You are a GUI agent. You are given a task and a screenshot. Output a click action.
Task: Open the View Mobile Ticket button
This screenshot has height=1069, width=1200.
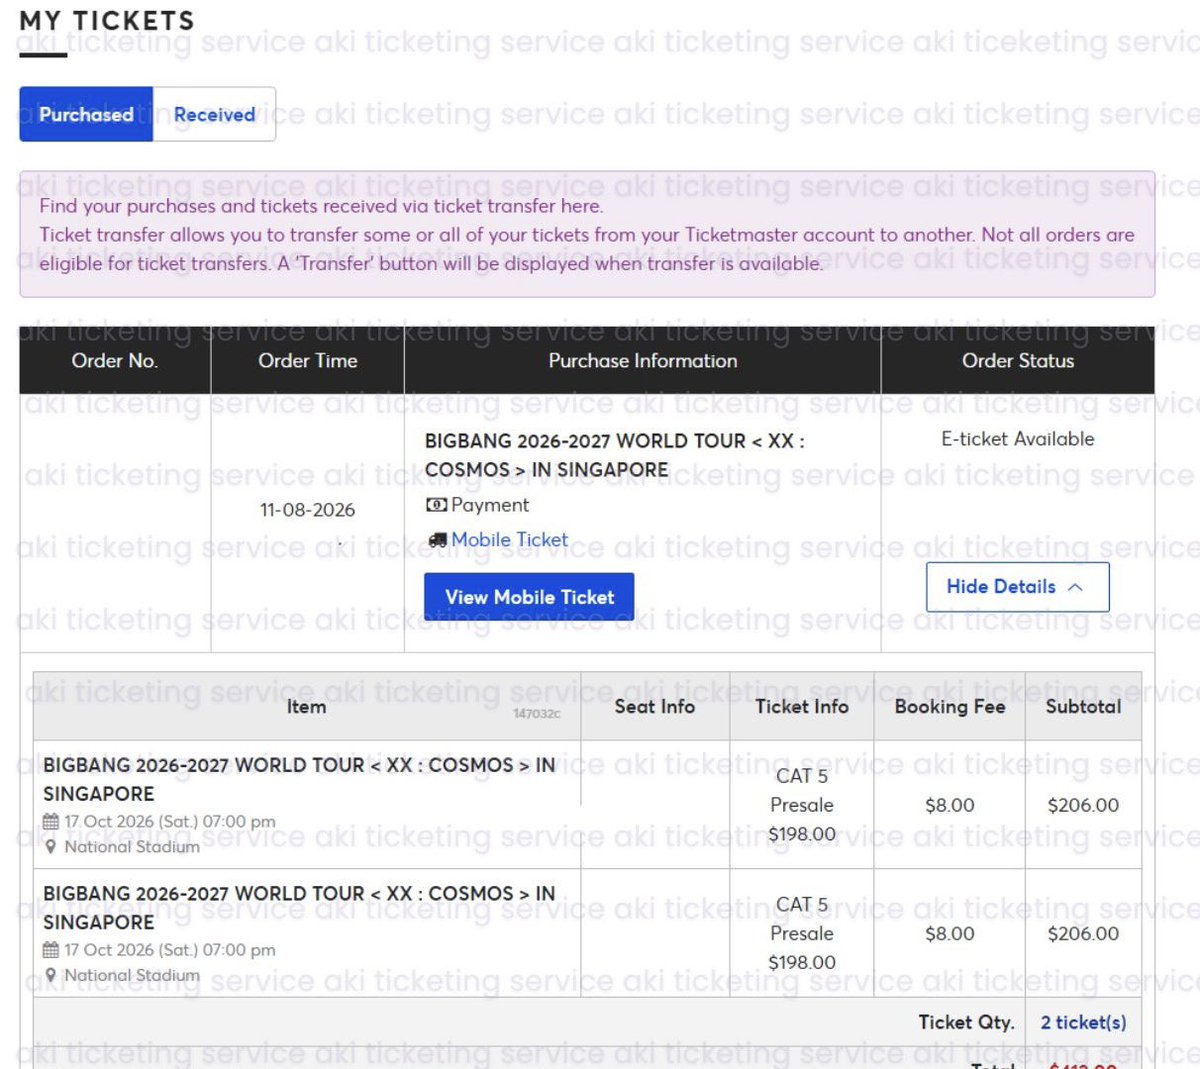[529, 597]
